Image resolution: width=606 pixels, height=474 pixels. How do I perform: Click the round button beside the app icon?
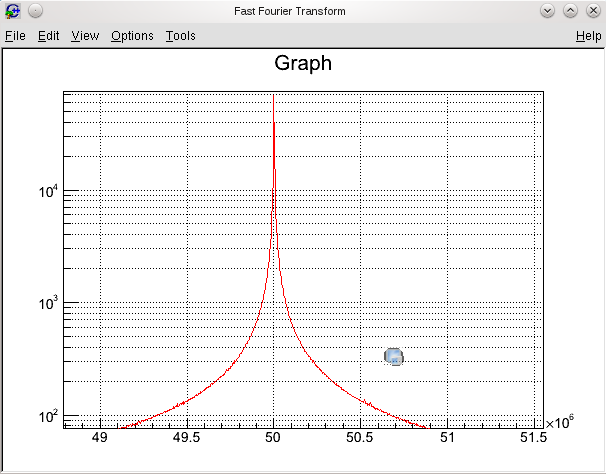pos(35,11)
